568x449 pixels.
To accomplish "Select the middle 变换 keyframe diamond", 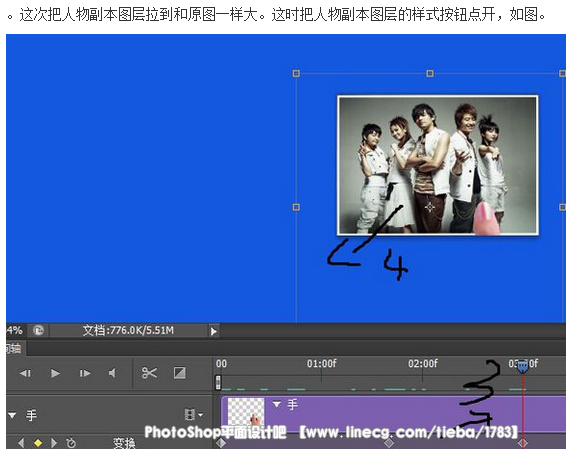I will click(389, 443).
